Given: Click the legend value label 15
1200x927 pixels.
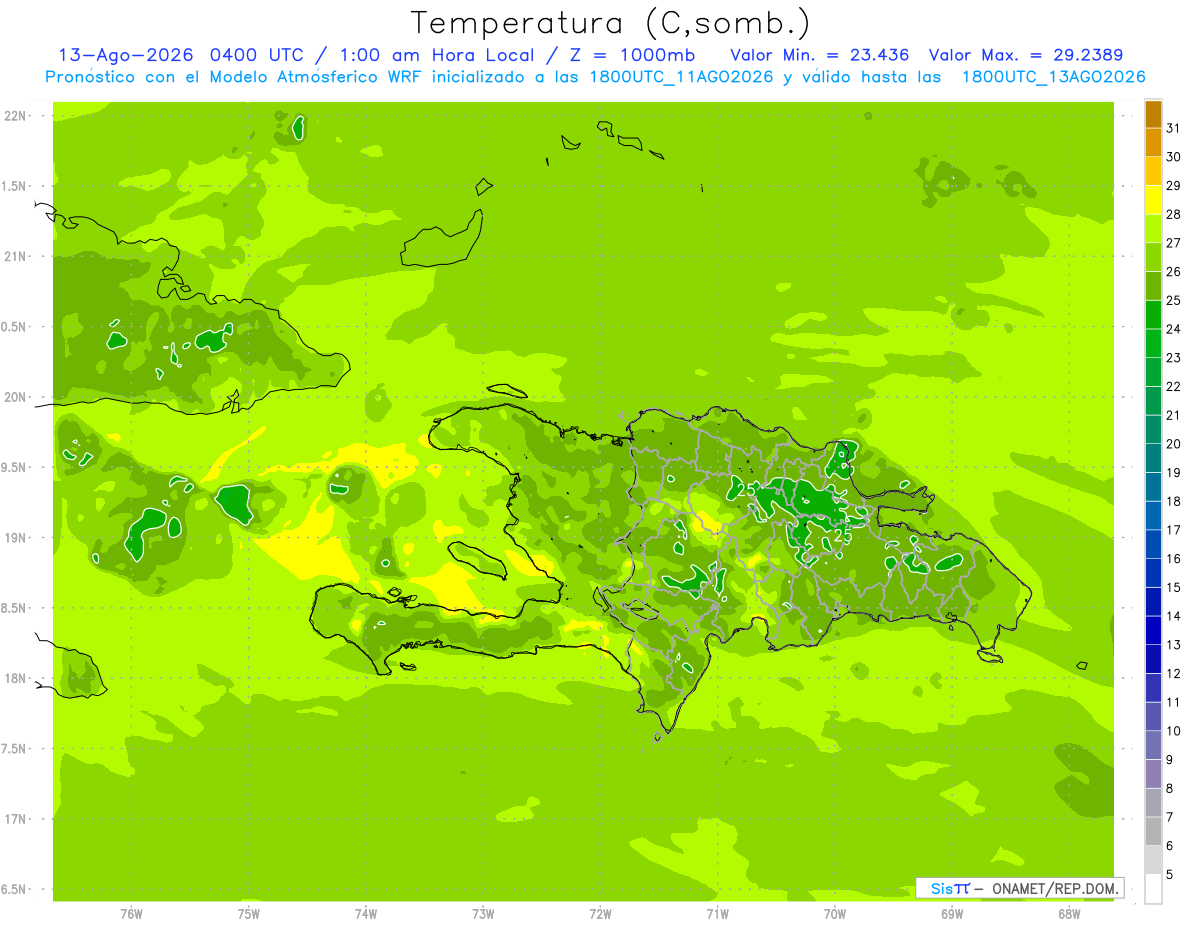Looking at the screenshot, I should pyautogui.click(x=1173, y=587).
